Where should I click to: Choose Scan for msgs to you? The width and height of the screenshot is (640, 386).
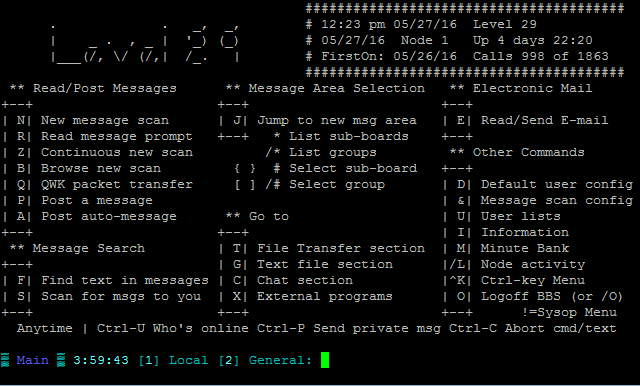121,296
